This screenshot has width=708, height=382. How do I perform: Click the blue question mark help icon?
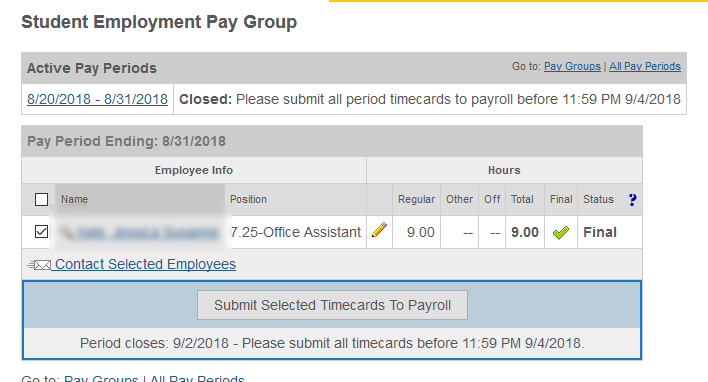pyautogui.click(x=633, y=200)
